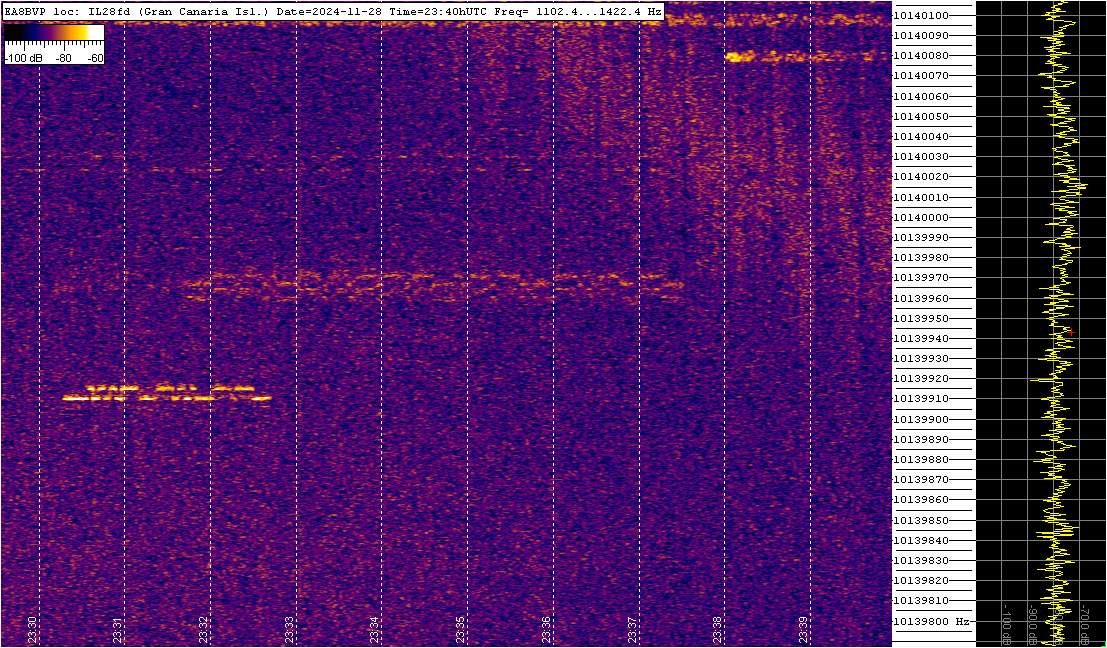
Task: Click the 10140020 frequency label
Action: coord(920,177)
